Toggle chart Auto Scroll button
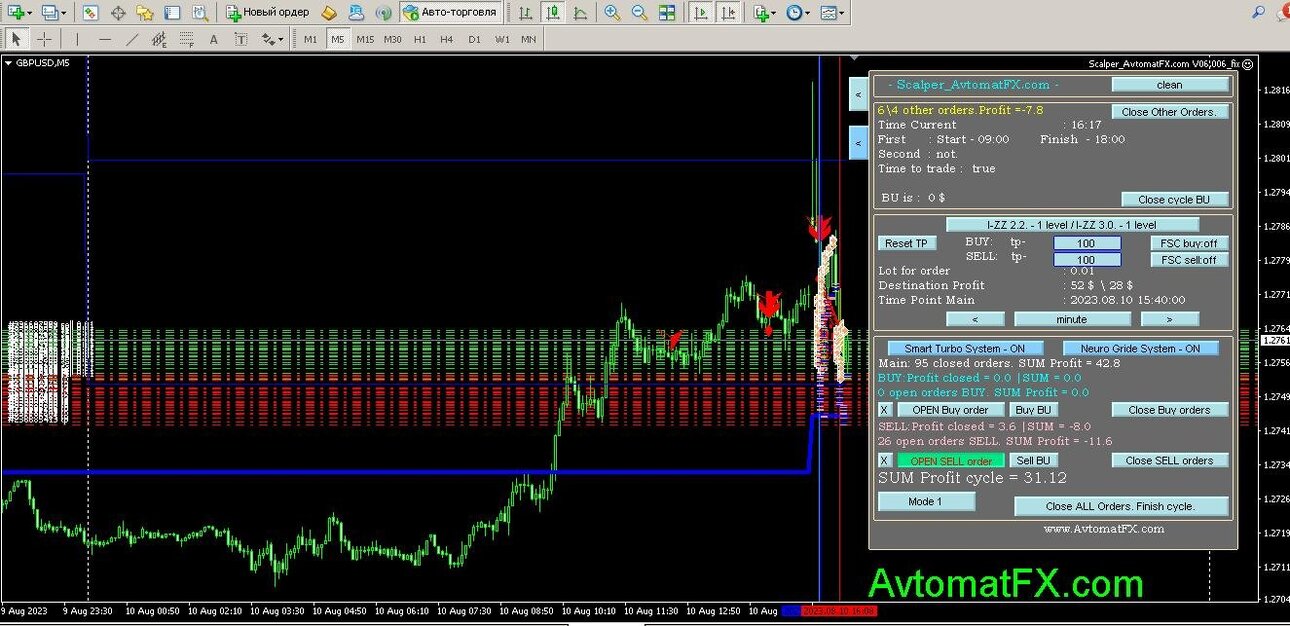 click(701, 13)
